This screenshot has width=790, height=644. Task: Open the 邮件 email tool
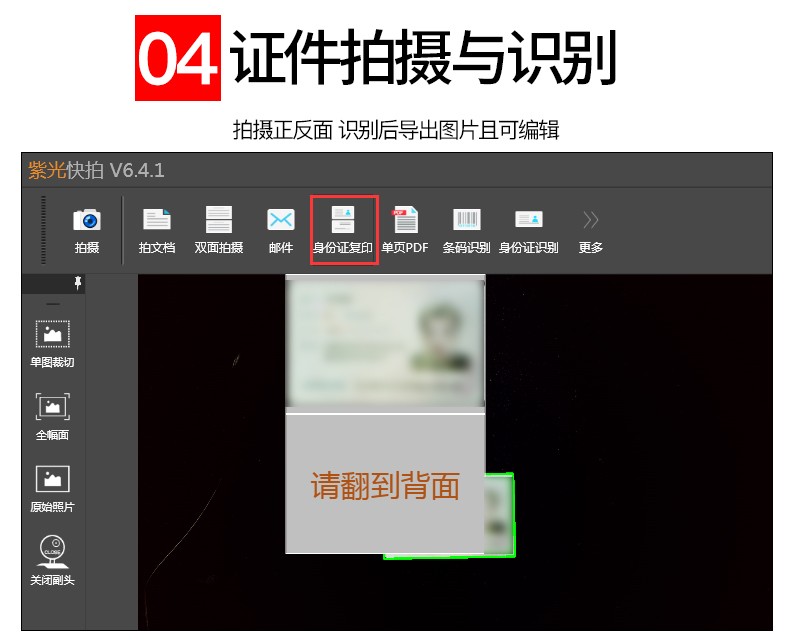[x=281, y=229]
